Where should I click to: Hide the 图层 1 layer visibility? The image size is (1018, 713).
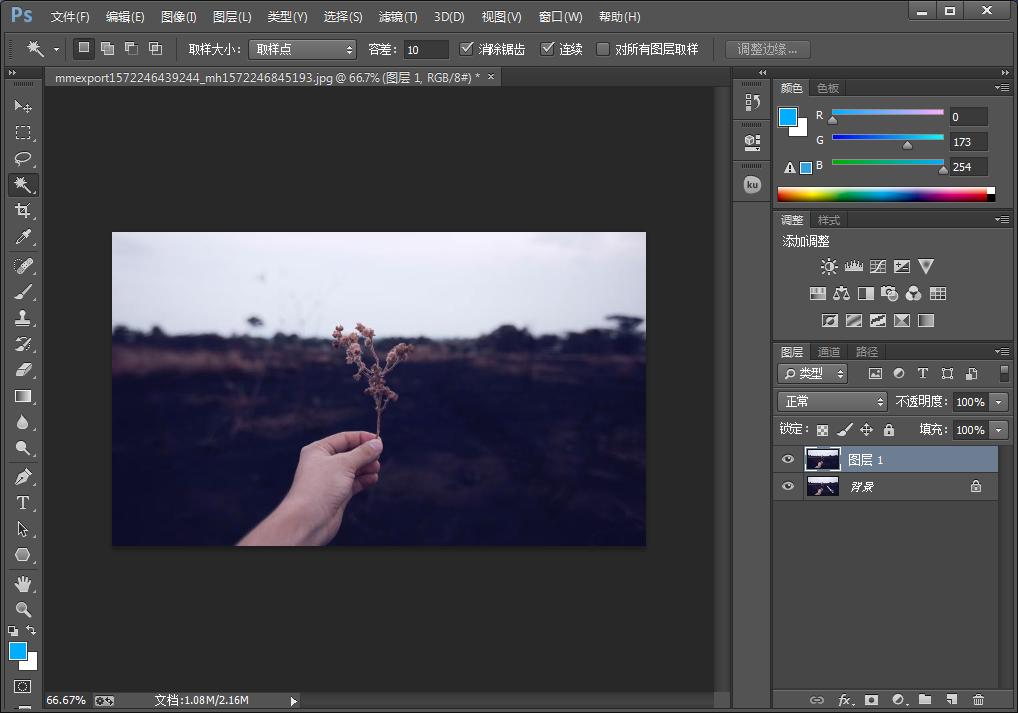point(788,460)
